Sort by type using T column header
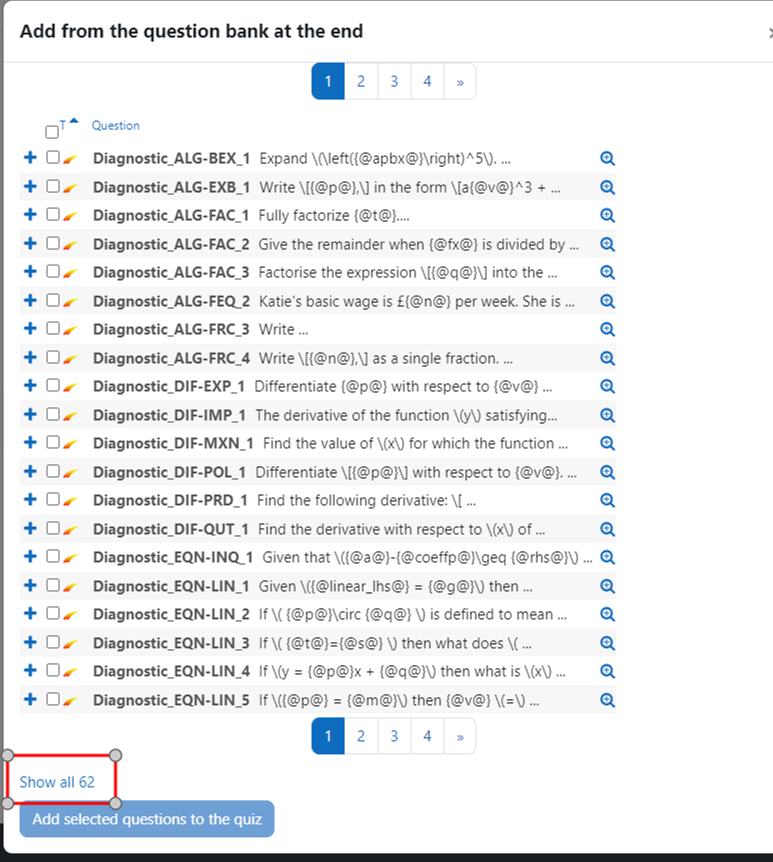This screenshot has height=862, width=773. pyautogui.click(x=63, y=125)
